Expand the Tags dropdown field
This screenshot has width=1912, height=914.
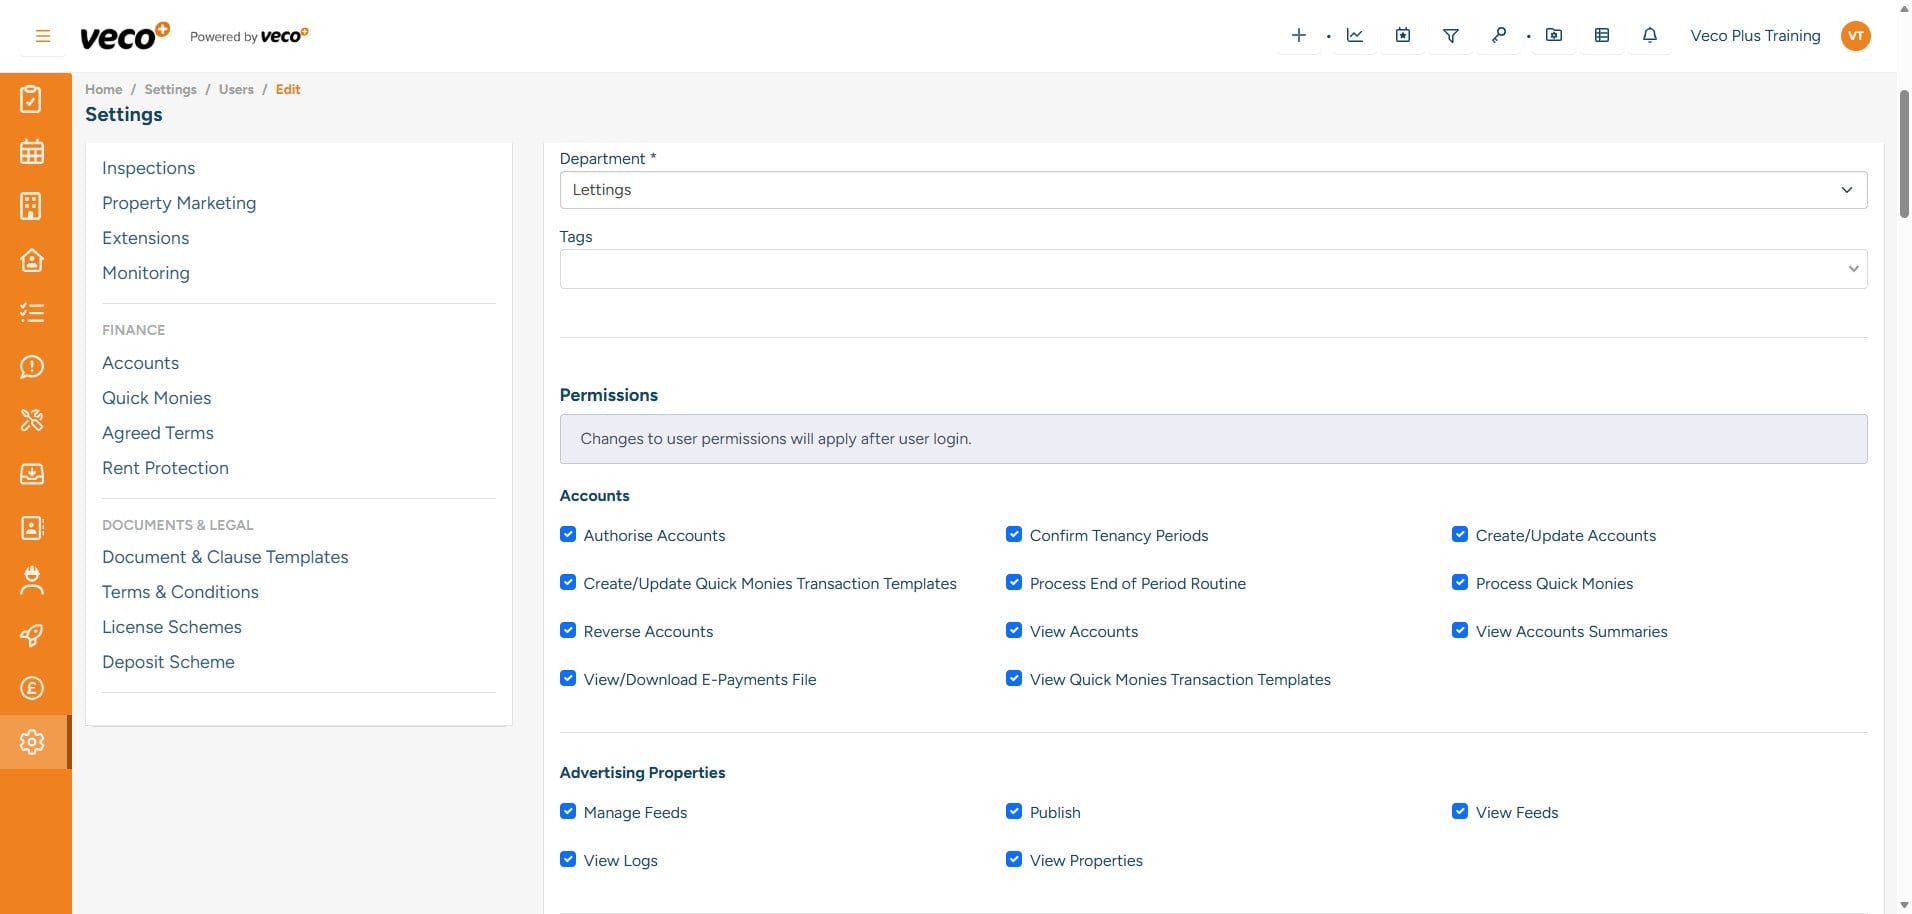[1213, 269]
